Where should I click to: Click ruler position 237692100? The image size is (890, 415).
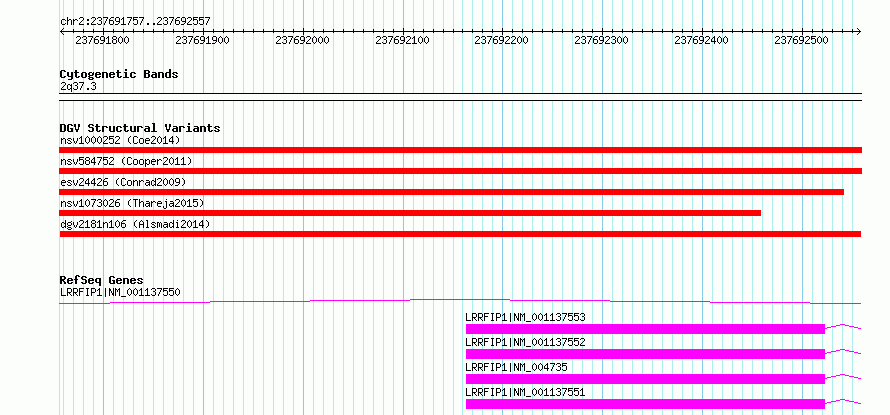point(402,40)
